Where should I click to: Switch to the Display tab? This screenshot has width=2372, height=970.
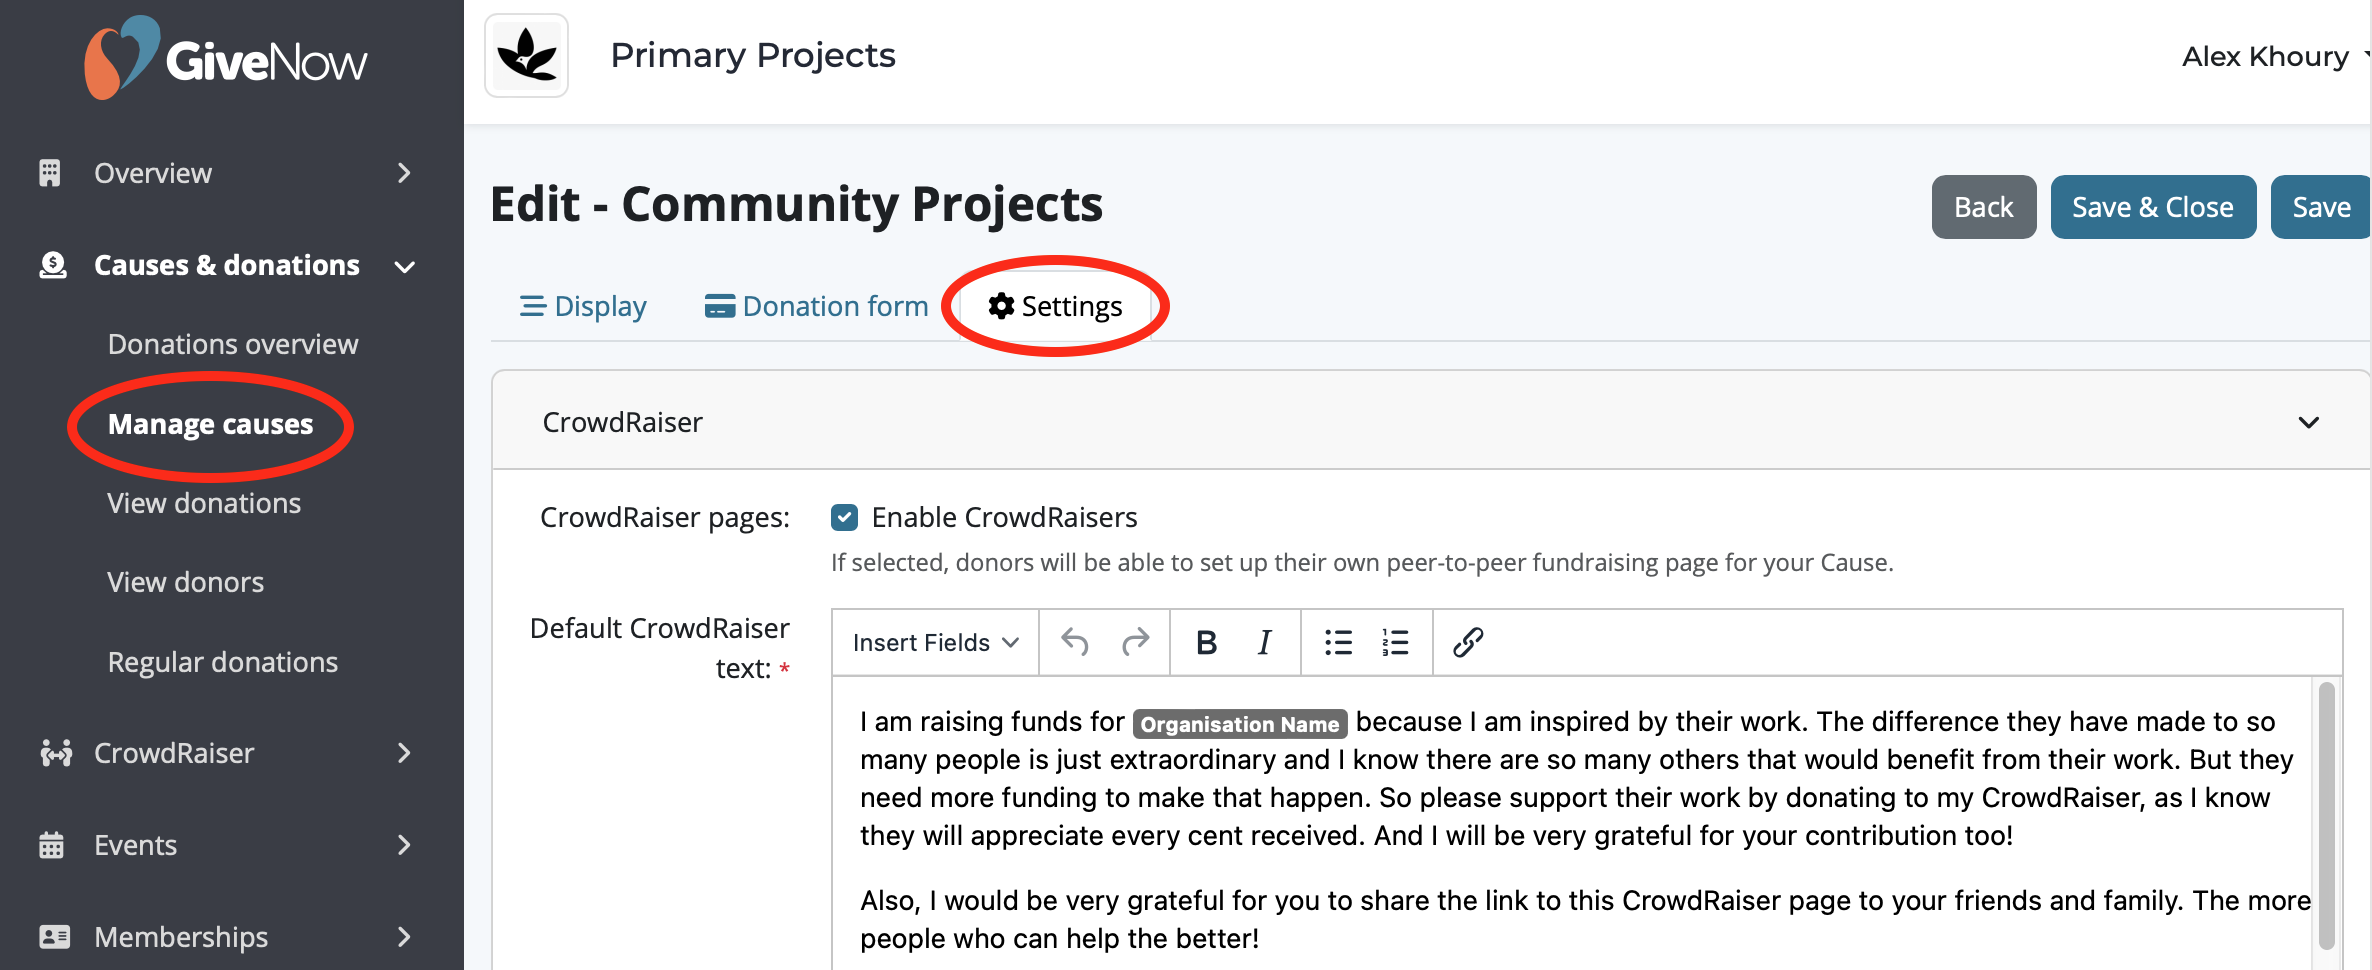pyautogui.click(x=583, y=306)
